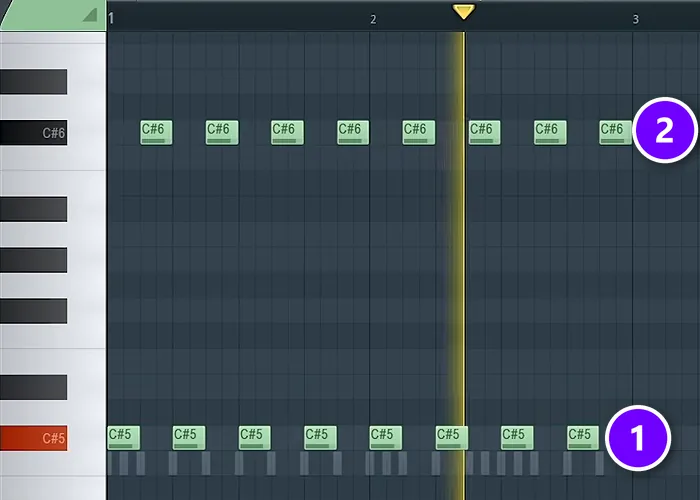
Task: Select the C#5 note starting at bar 1
Action: [x=124, y=438]
